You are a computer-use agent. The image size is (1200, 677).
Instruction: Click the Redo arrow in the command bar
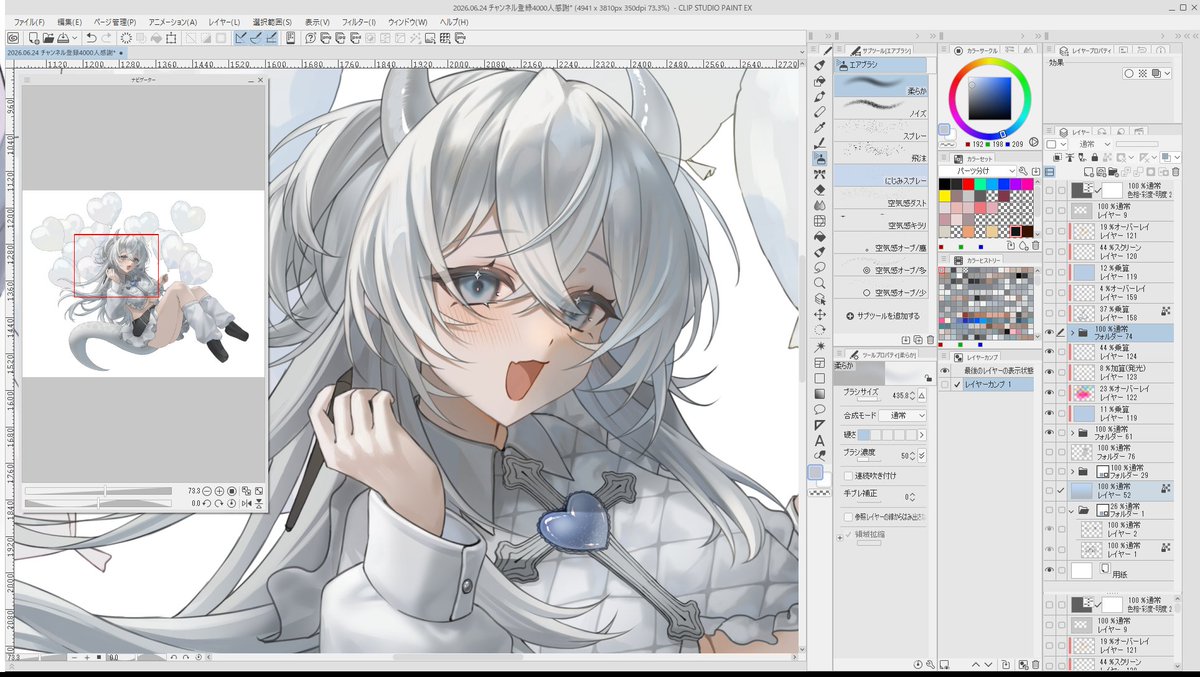click(107, 38)
